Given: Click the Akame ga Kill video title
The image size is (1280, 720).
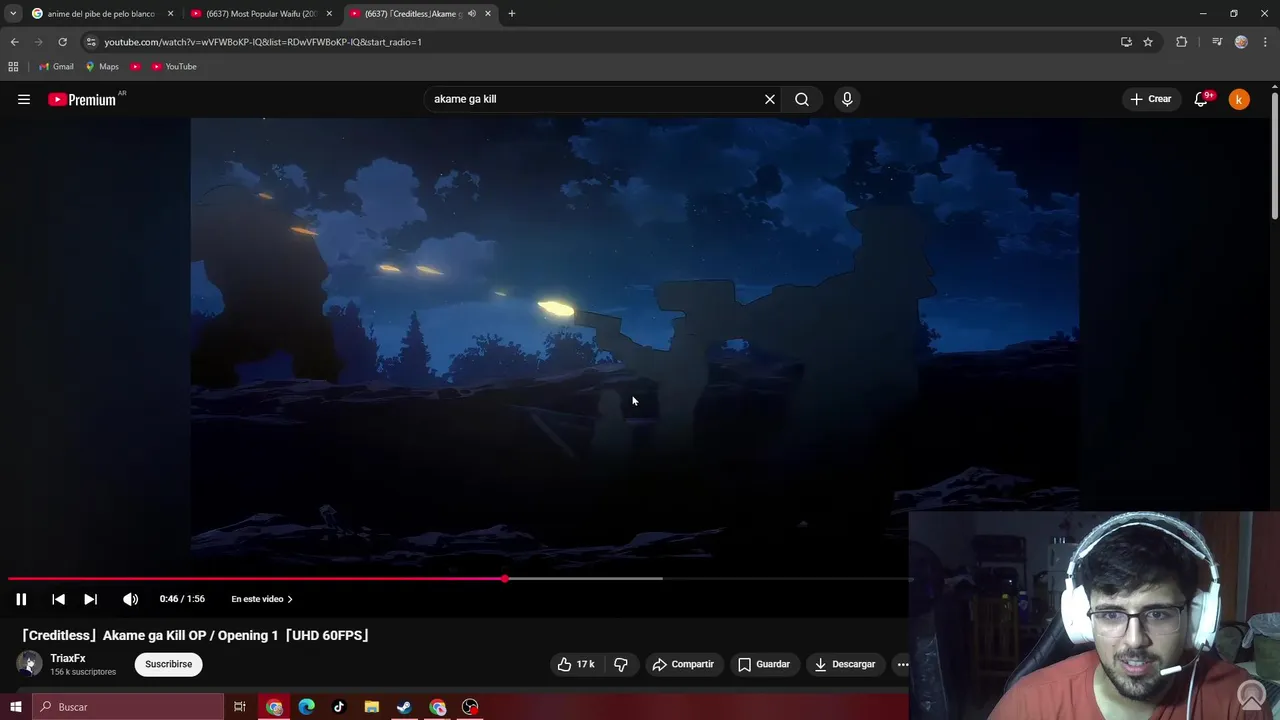Looking at the screenshot, I should pyautogui.click(x=196, y=635).
